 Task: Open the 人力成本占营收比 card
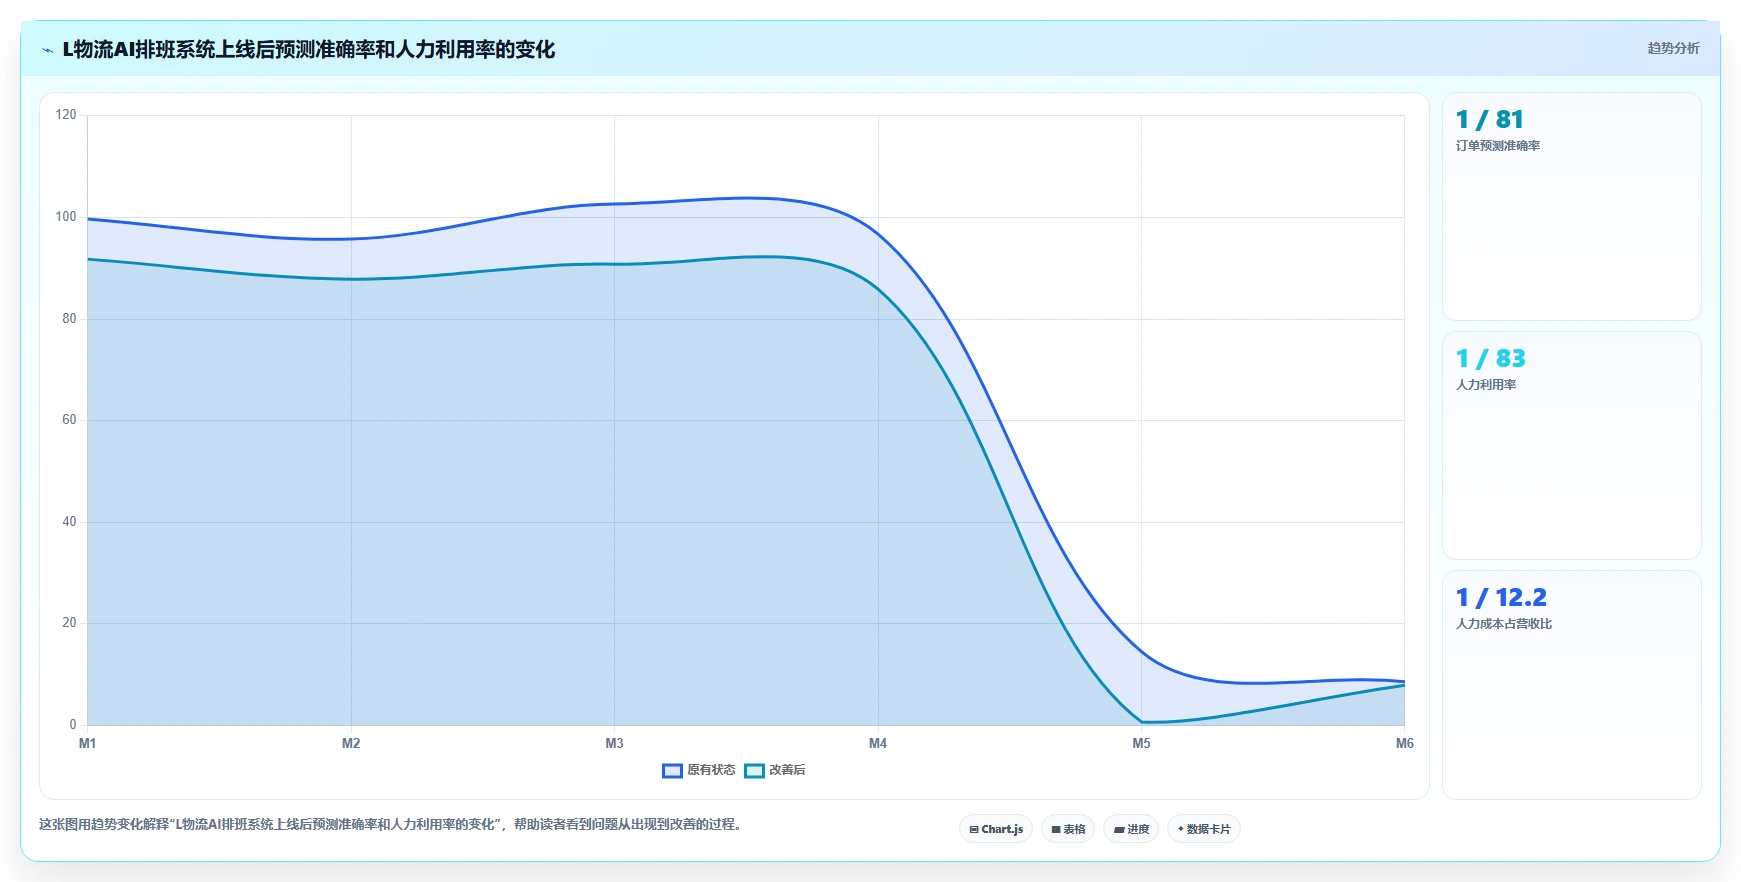coord(1571,685)
